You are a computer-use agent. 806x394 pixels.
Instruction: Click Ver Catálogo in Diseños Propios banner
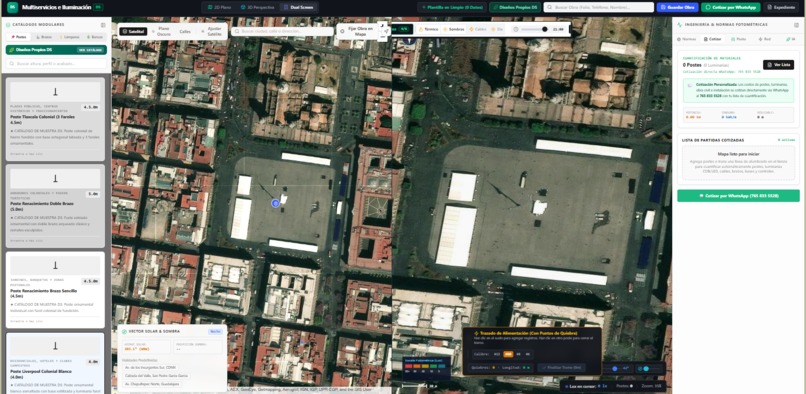(89, 50)
